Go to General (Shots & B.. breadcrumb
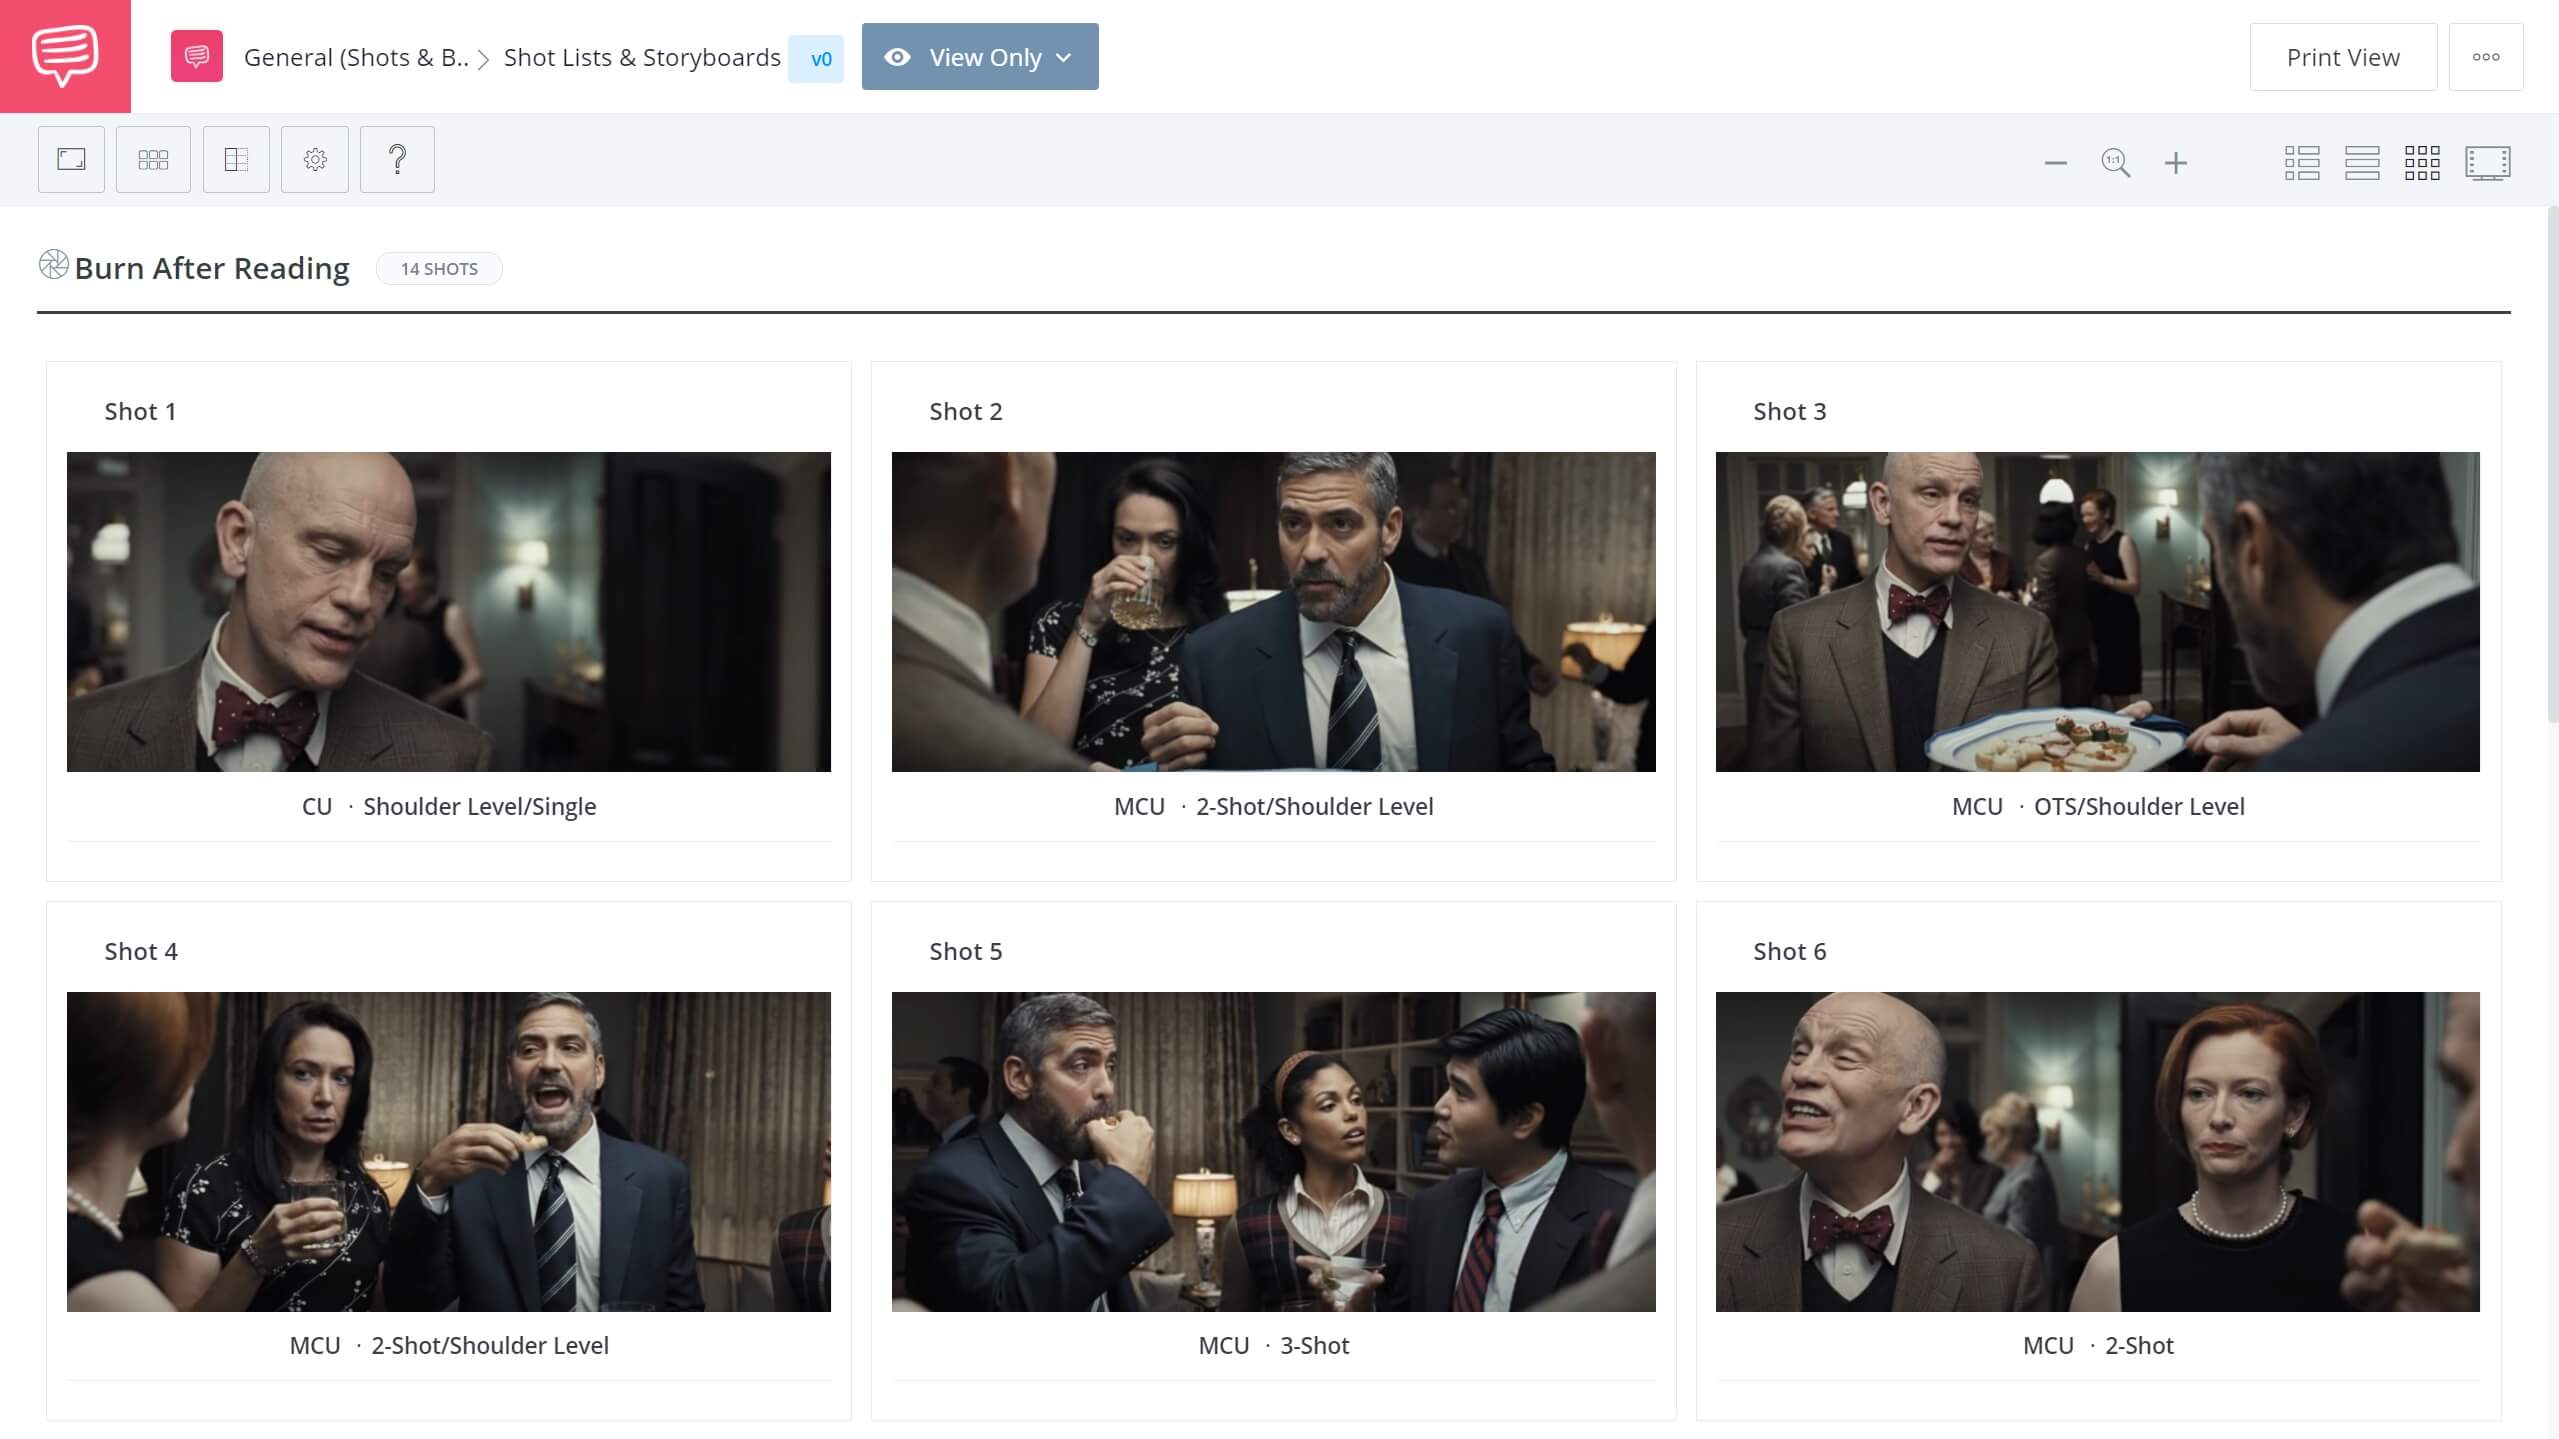Screen dimensions: 2559x1439 (x=356, y=57)
